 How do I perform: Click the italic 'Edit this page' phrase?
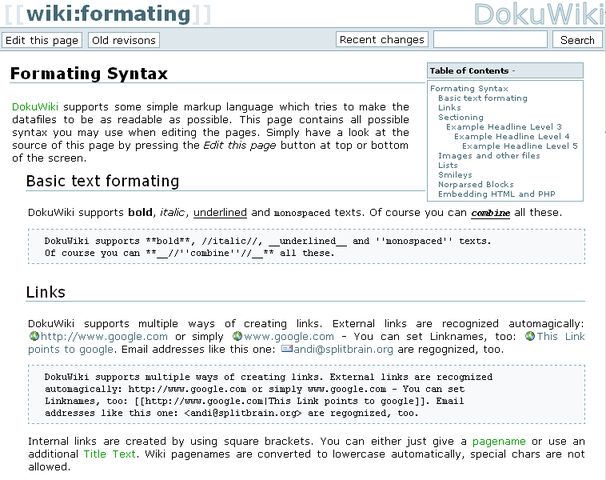point(240,145)
